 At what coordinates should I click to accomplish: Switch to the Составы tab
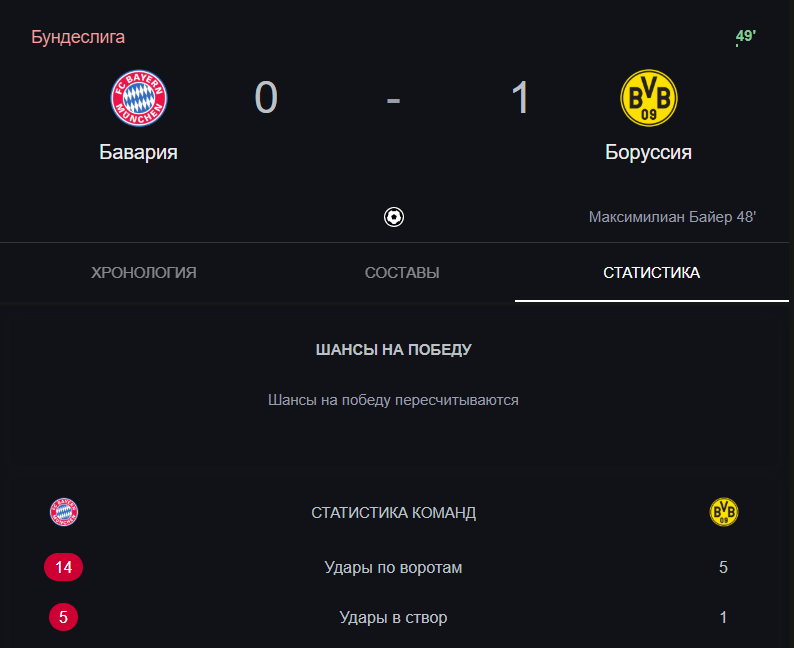point(402,273)
